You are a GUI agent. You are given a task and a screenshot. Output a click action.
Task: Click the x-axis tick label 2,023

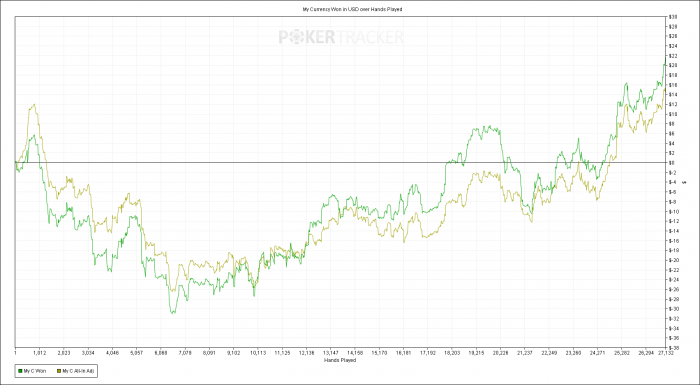click(x=64, y=352)
